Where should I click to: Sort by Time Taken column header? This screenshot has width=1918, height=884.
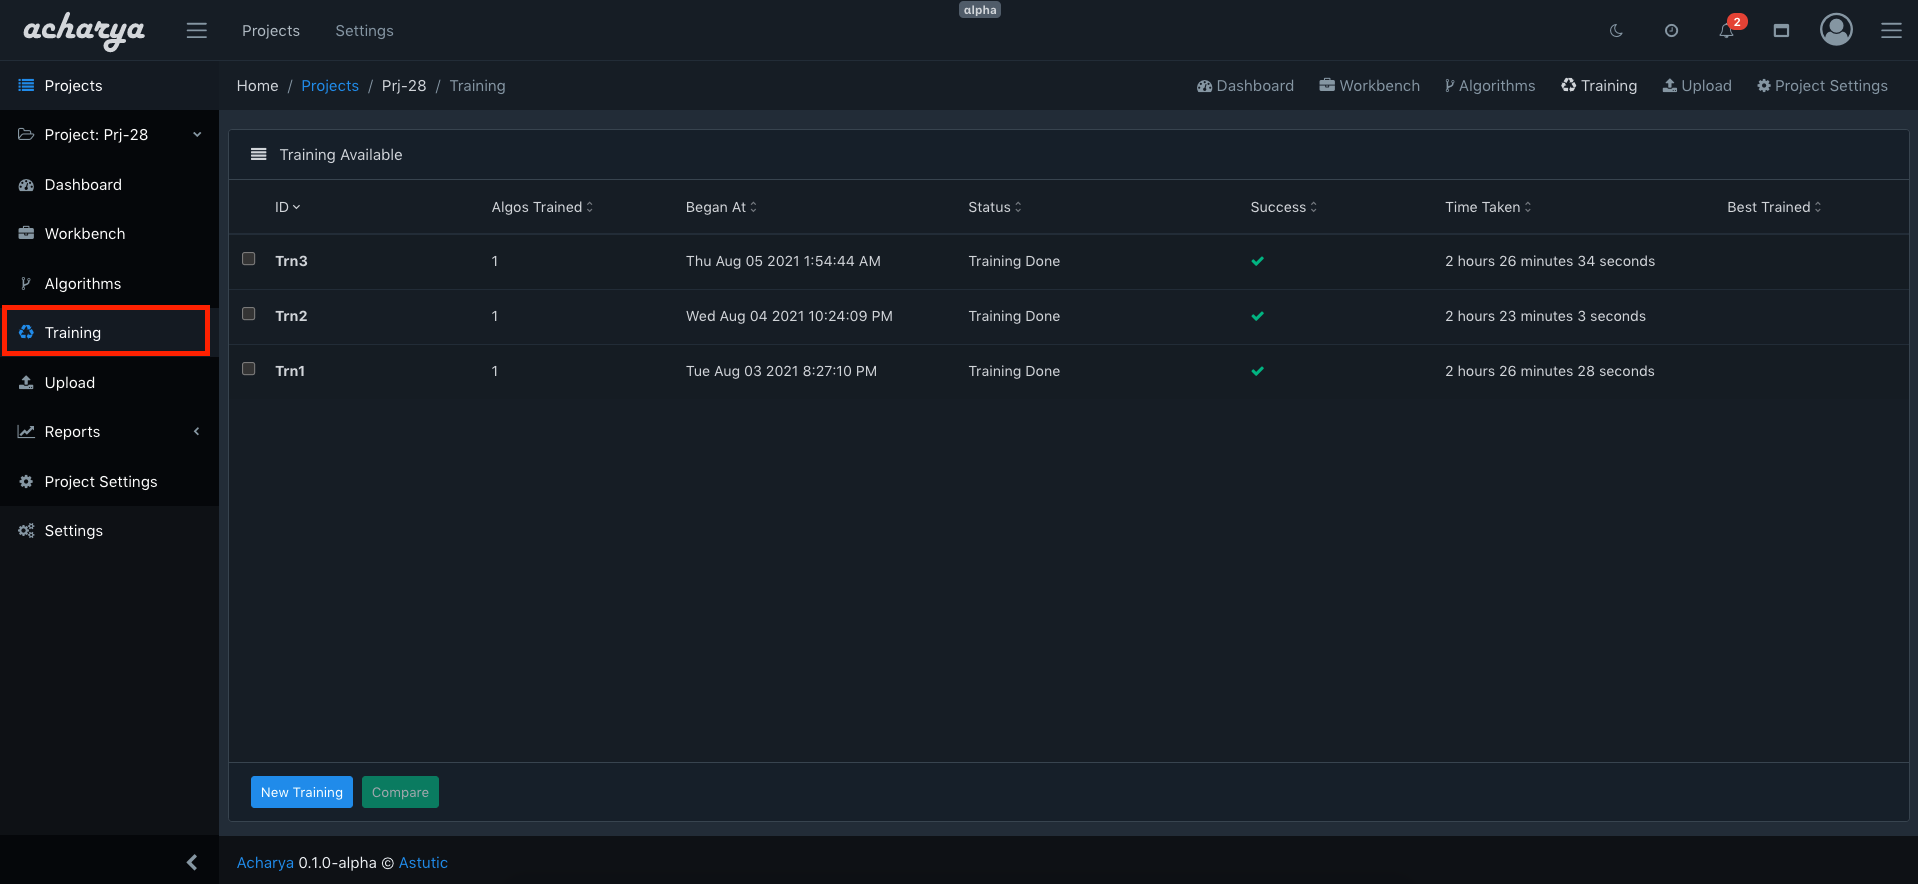click(1487, 207)
